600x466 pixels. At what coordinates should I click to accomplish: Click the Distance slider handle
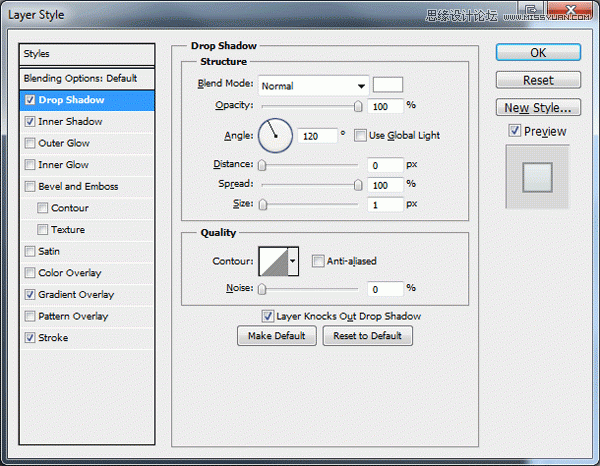(262, 165)
